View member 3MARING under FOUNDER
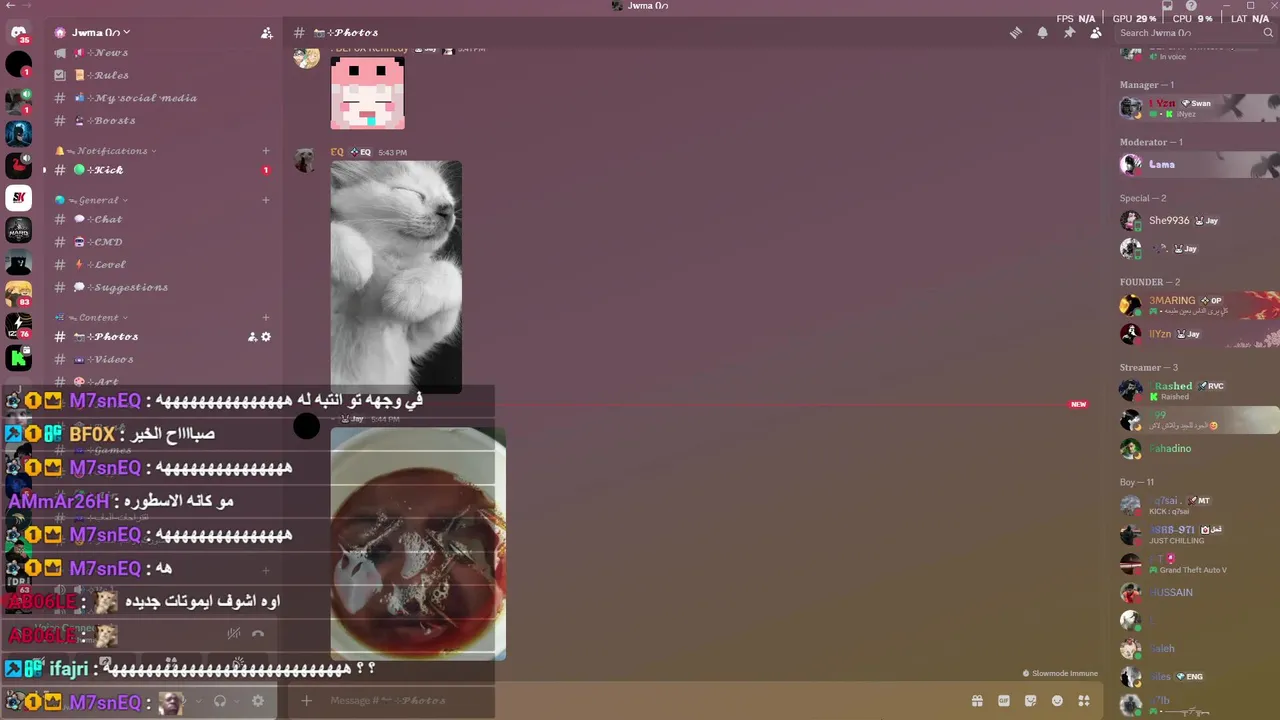 click(1198, 305)
